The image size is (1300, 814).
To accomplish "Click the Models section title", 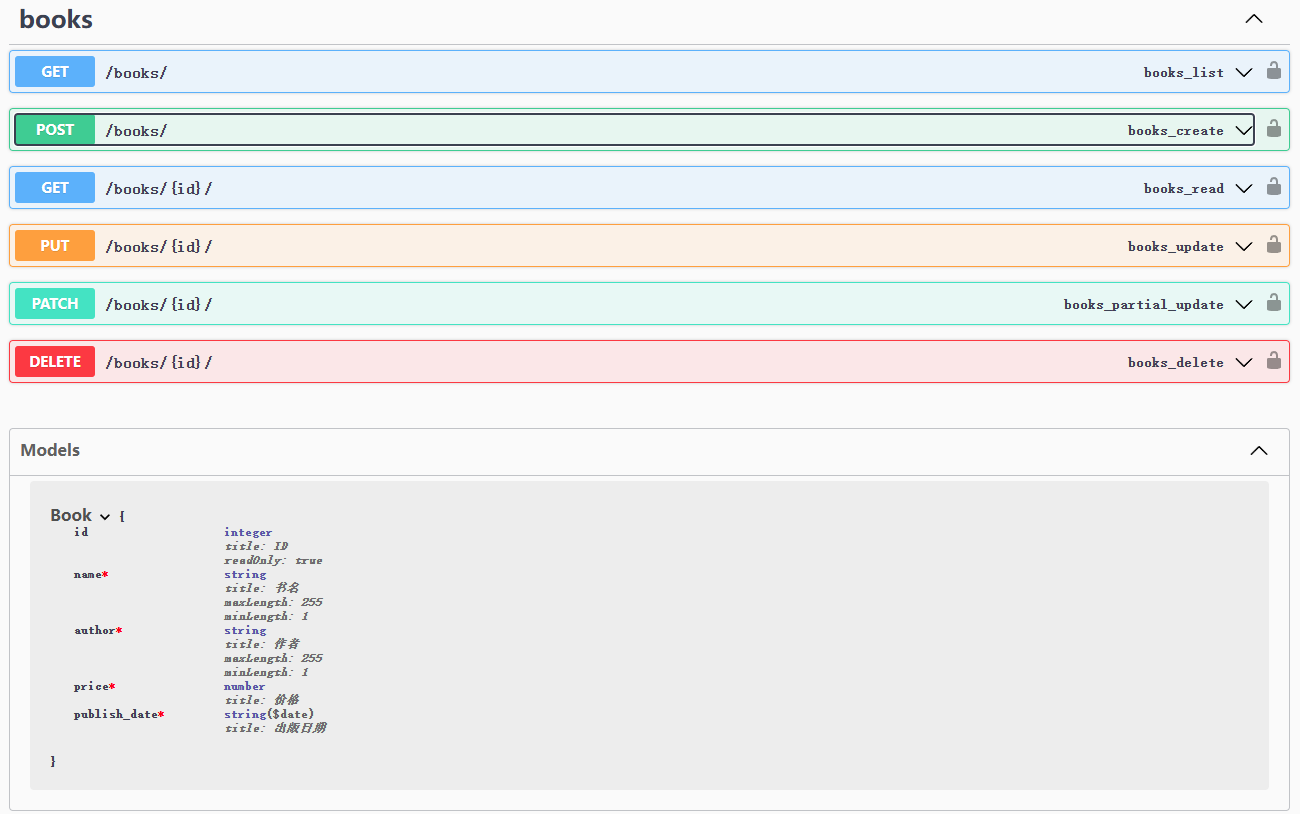I will [50, 451].
